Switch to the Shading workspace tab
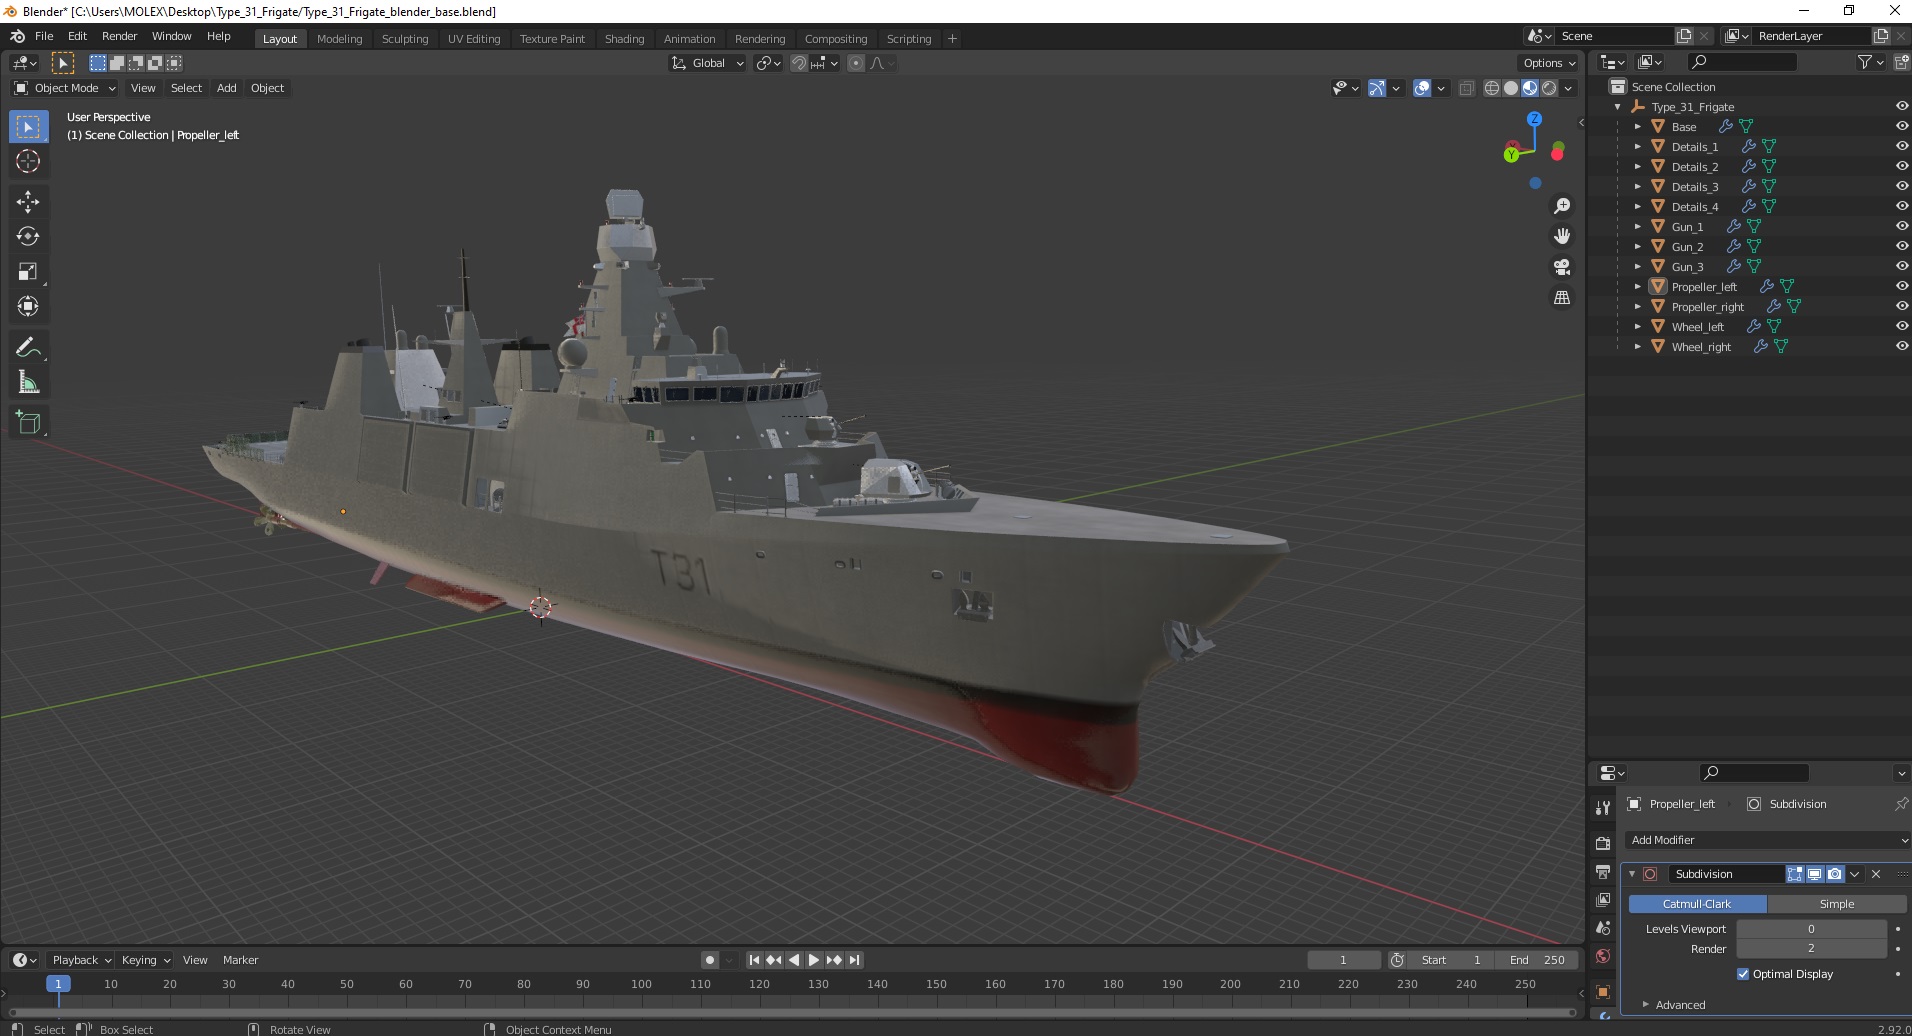Image resolution: width=1912 pixels, height=1036 pixels. (x=624, y=39)
